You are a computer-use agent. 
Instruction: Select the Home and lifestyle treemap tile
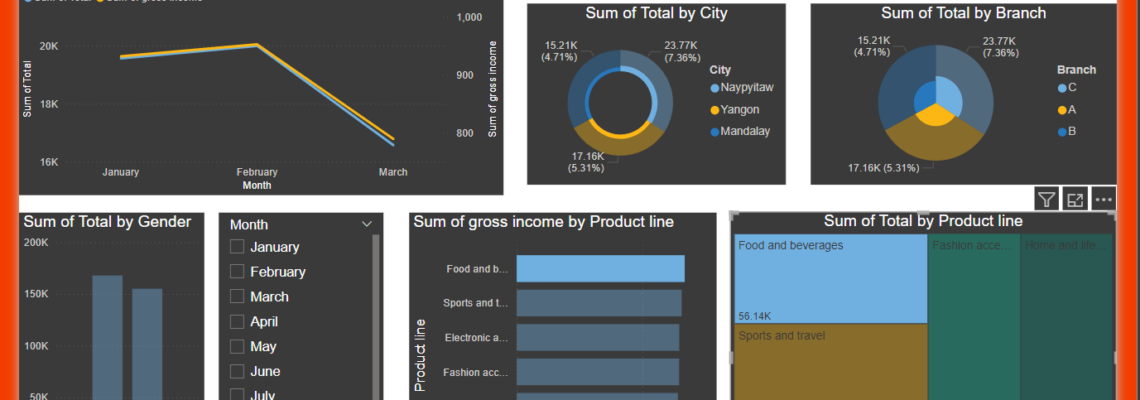1067,317
